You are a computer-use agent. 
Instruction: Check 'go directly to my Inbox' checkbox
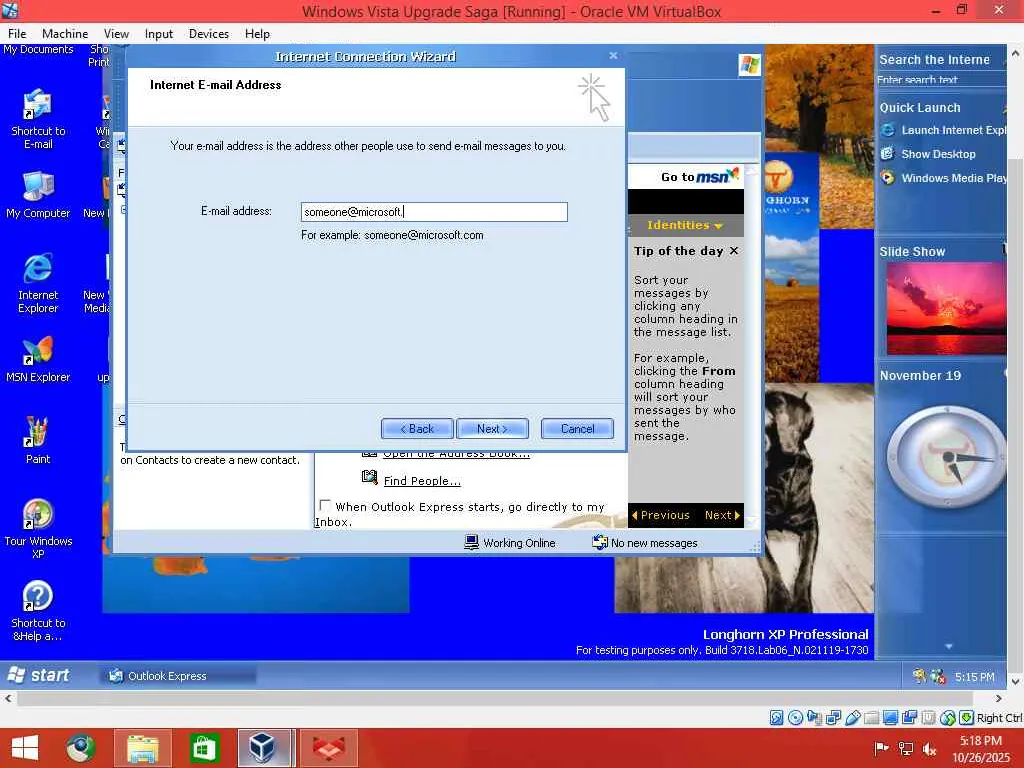pos(325,505)
